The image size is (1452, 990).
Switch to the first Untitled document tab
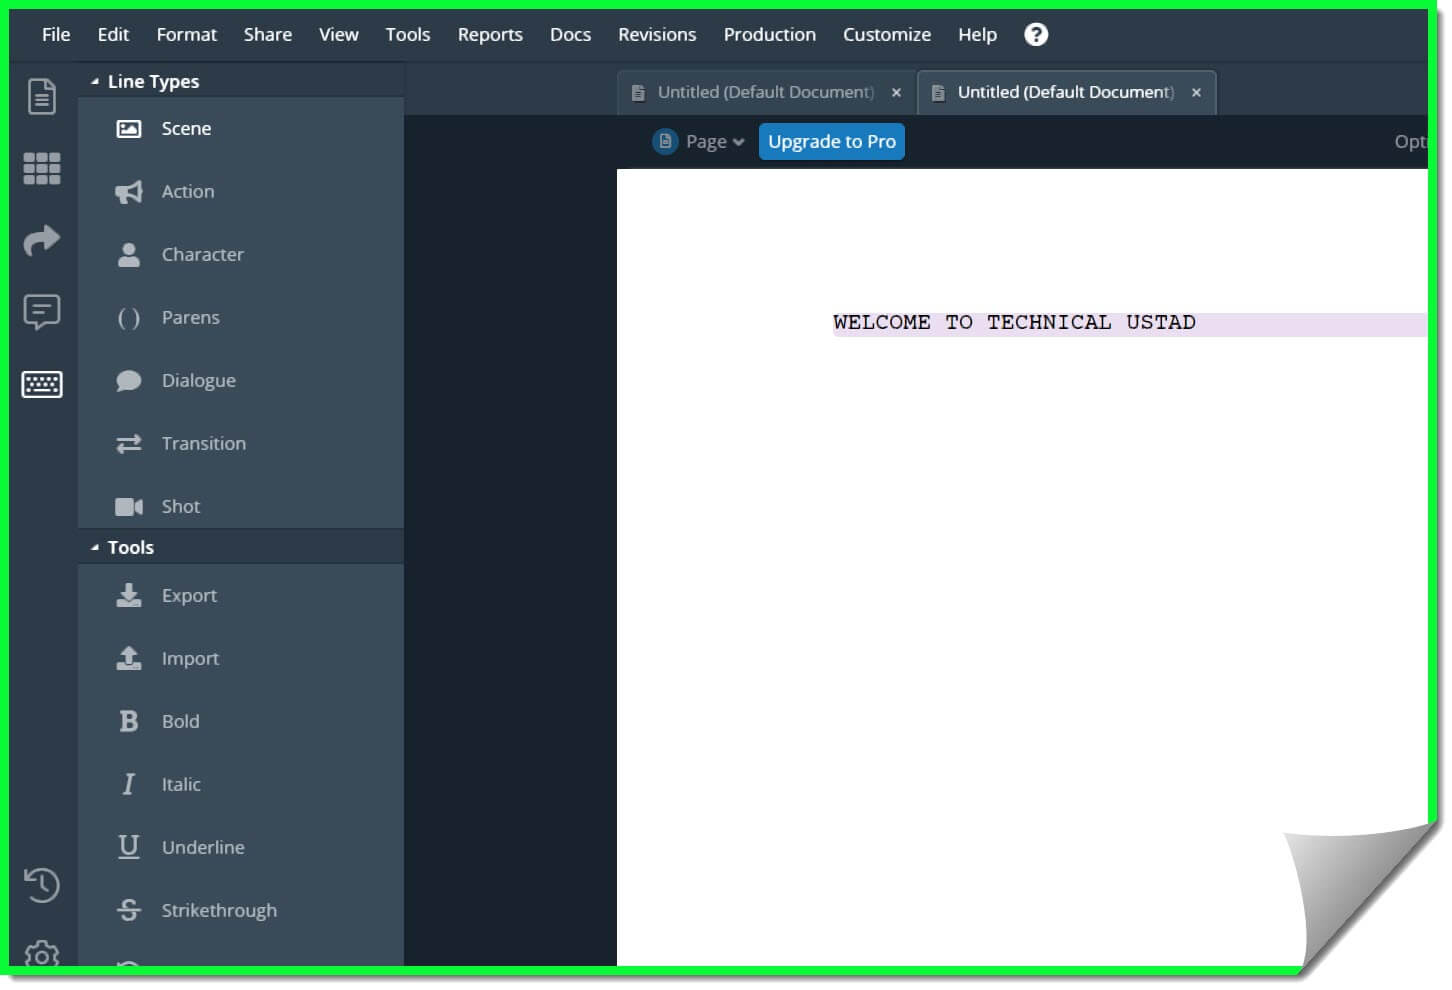point(764,91)
